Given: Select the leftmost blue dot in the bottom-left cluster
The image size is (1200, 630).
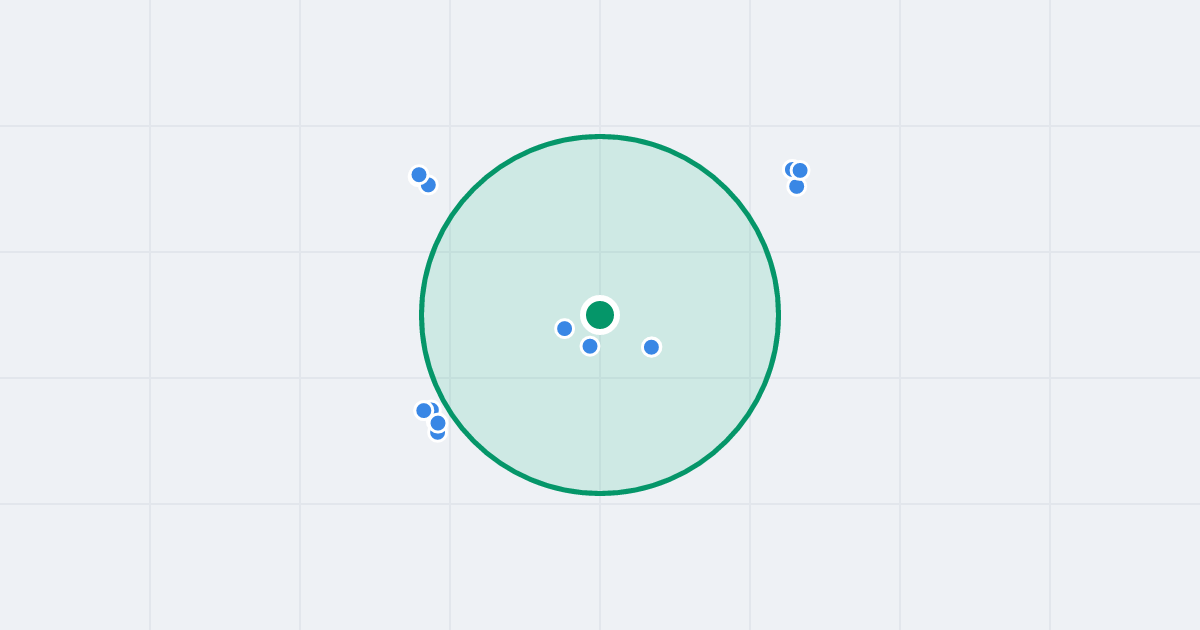Looking at the screenshot, I should point(424,410).
